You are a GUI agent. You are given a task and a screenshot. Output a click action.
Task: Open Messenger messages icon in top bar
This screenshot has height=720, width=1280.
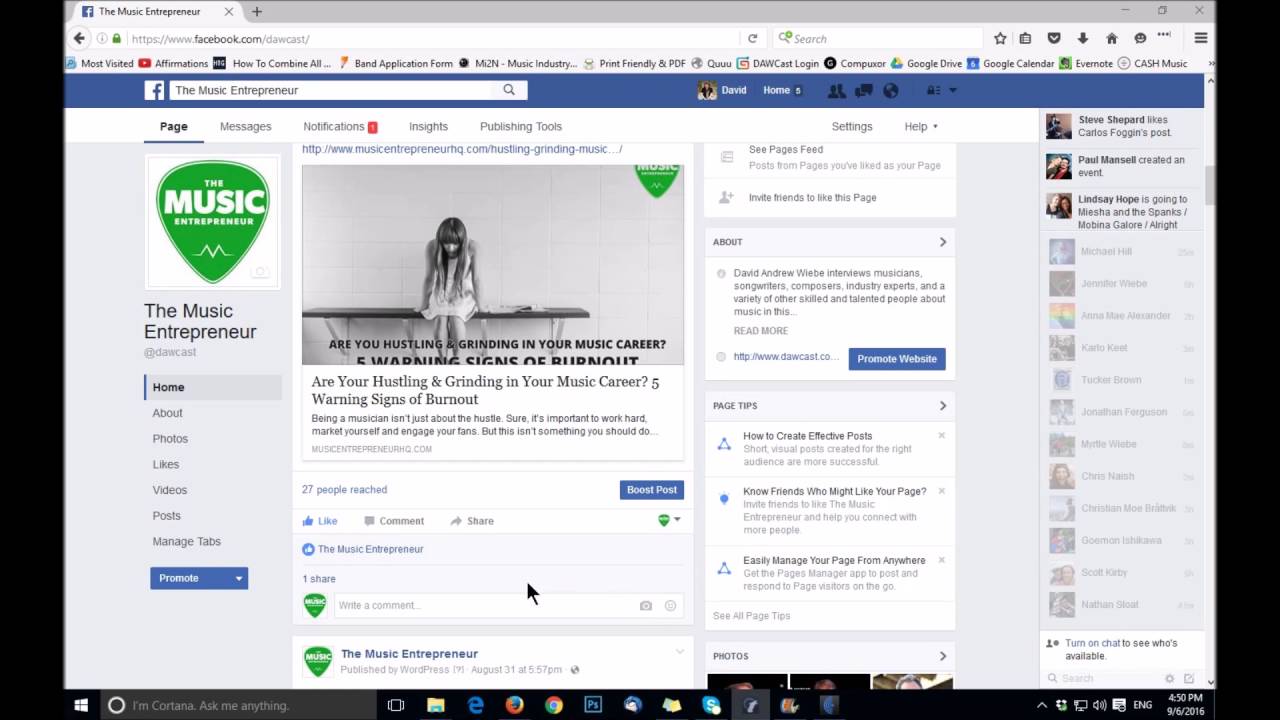pos(862,90)
